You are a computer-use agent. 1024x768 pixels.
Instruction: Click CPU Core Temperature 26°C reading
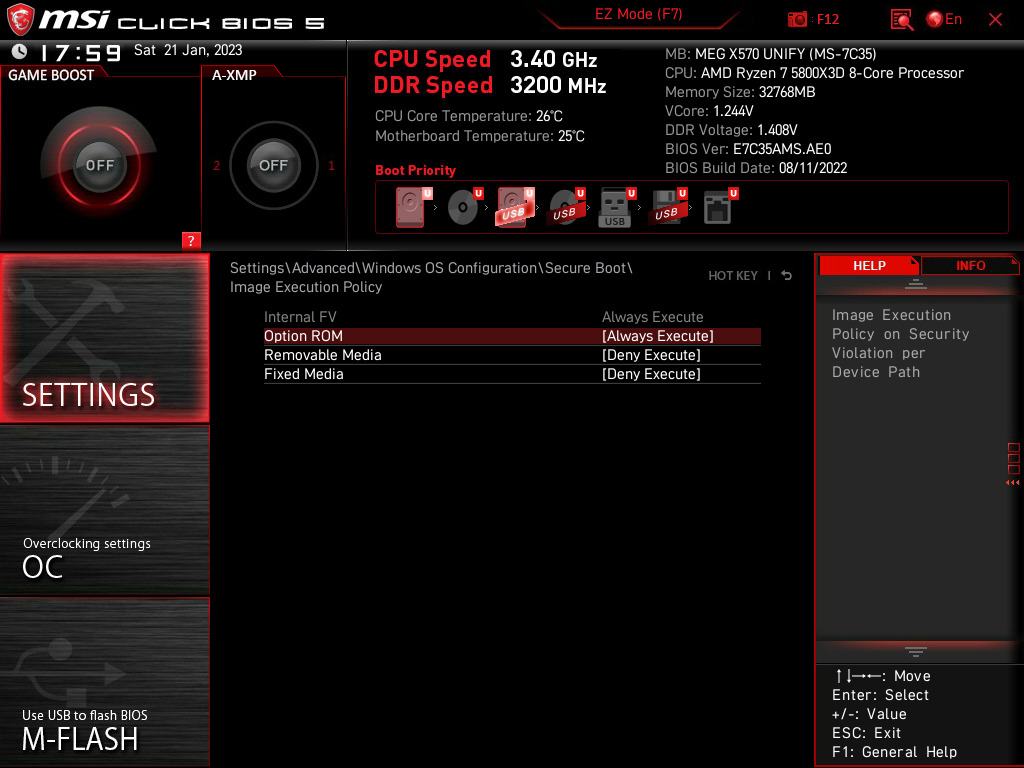point(468,116)
